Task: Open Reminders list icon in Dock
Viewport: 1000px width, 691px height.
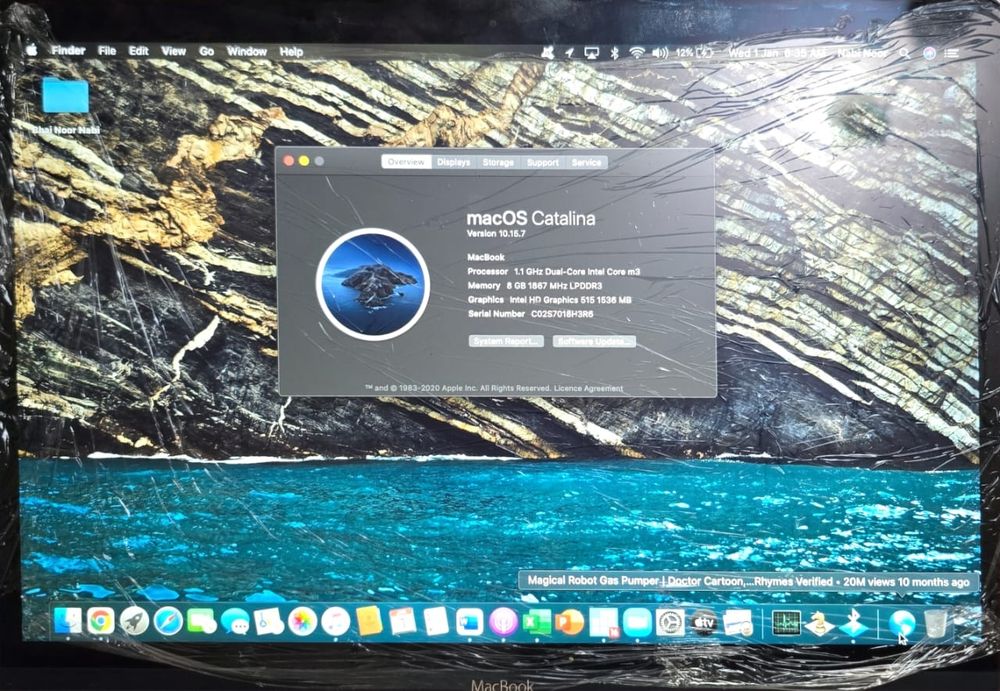Action: click(436, 621)
